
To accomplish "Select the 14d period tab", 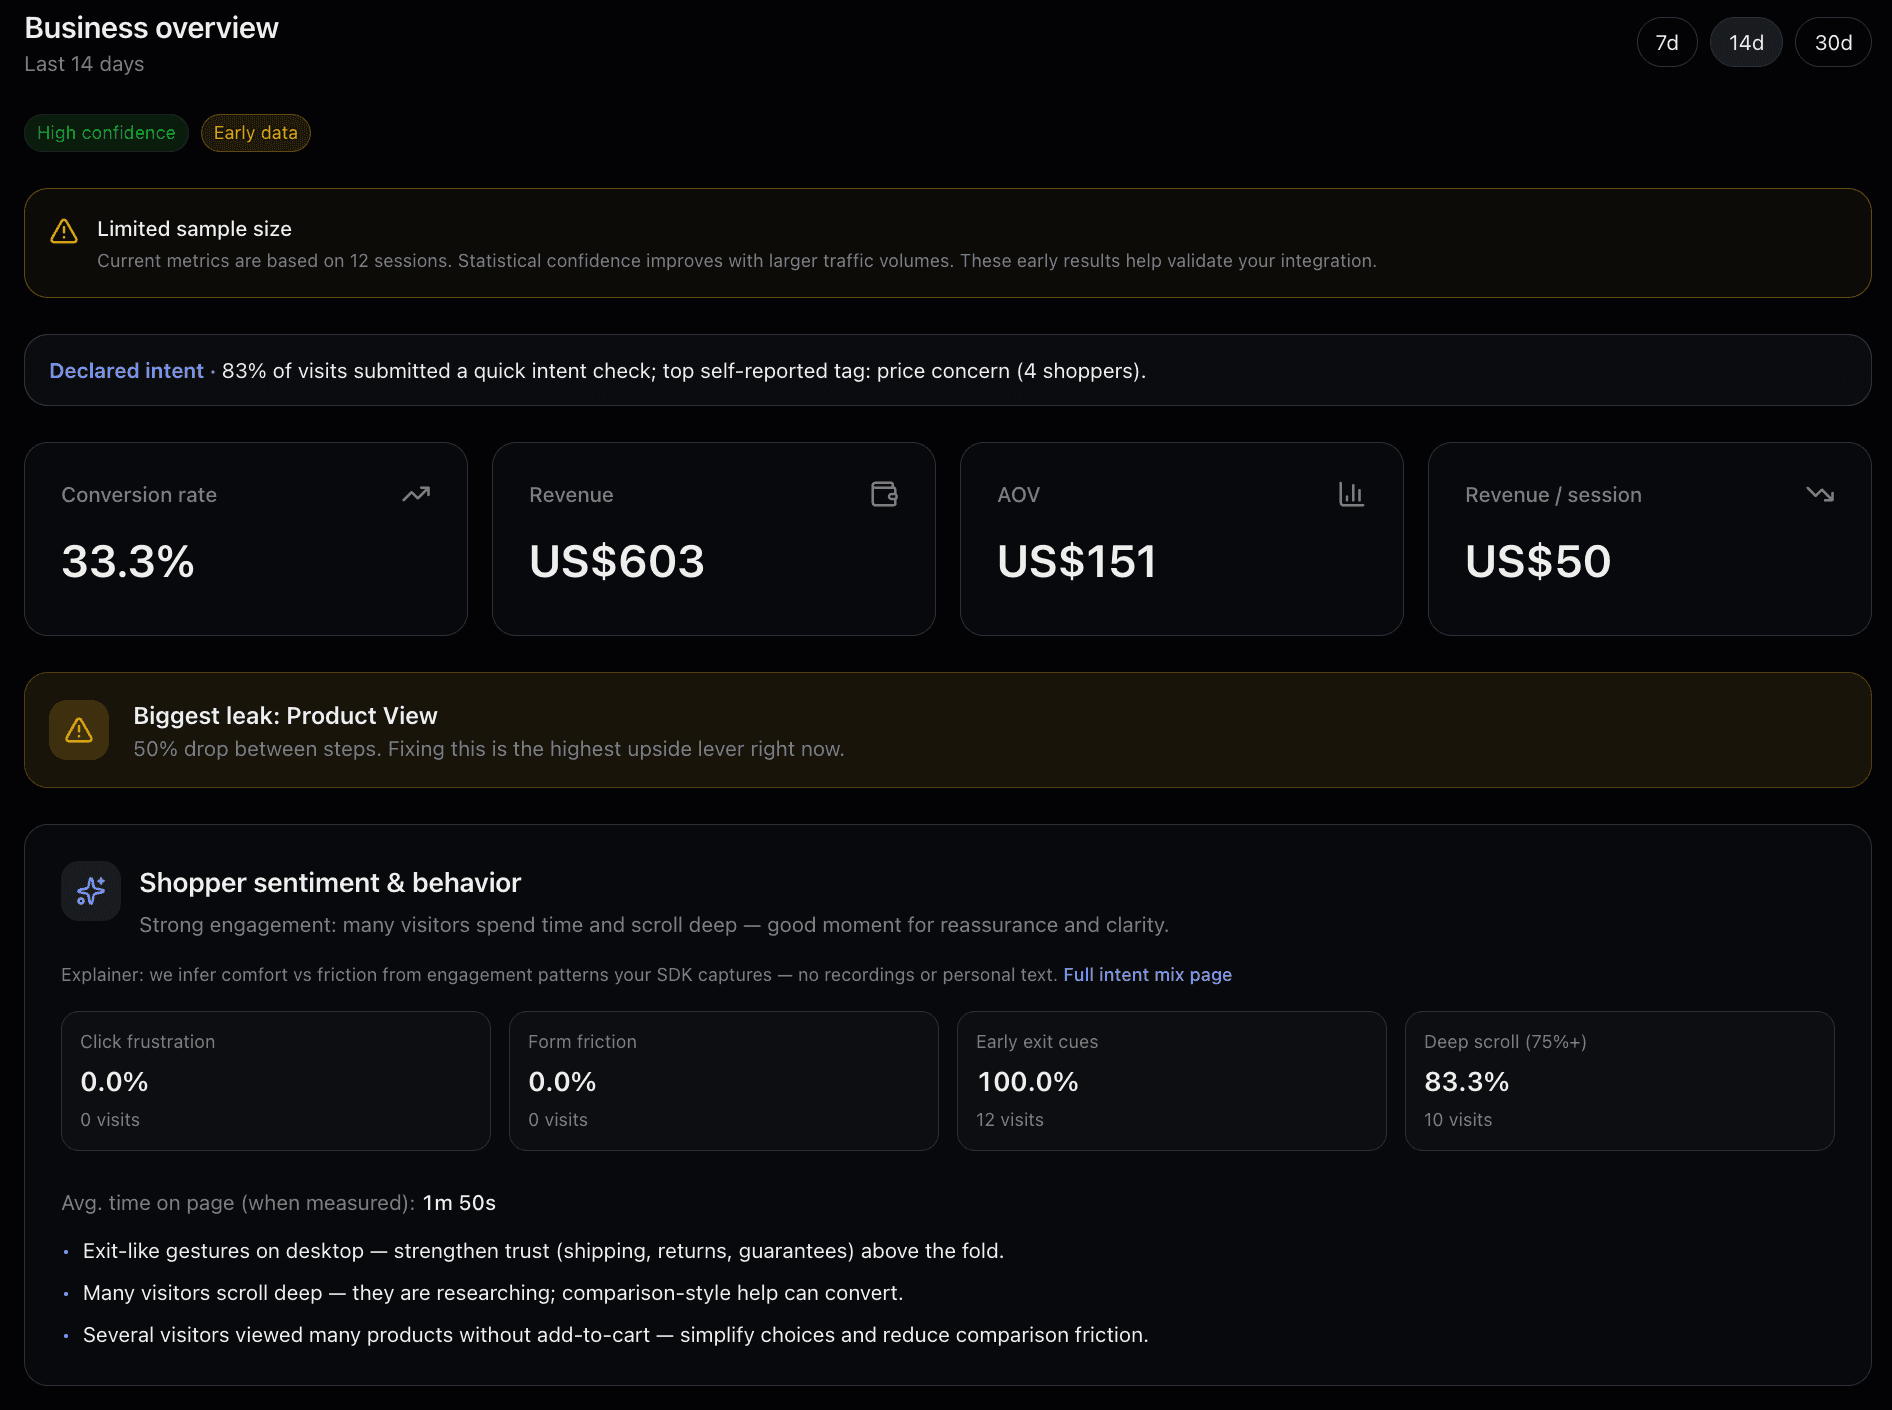I will [1746, 42].
